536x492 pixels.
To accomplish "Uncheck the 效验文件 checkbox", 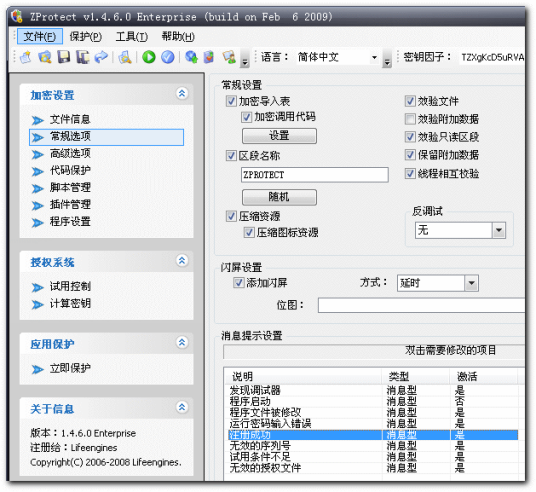I will [x=410, y=101].
